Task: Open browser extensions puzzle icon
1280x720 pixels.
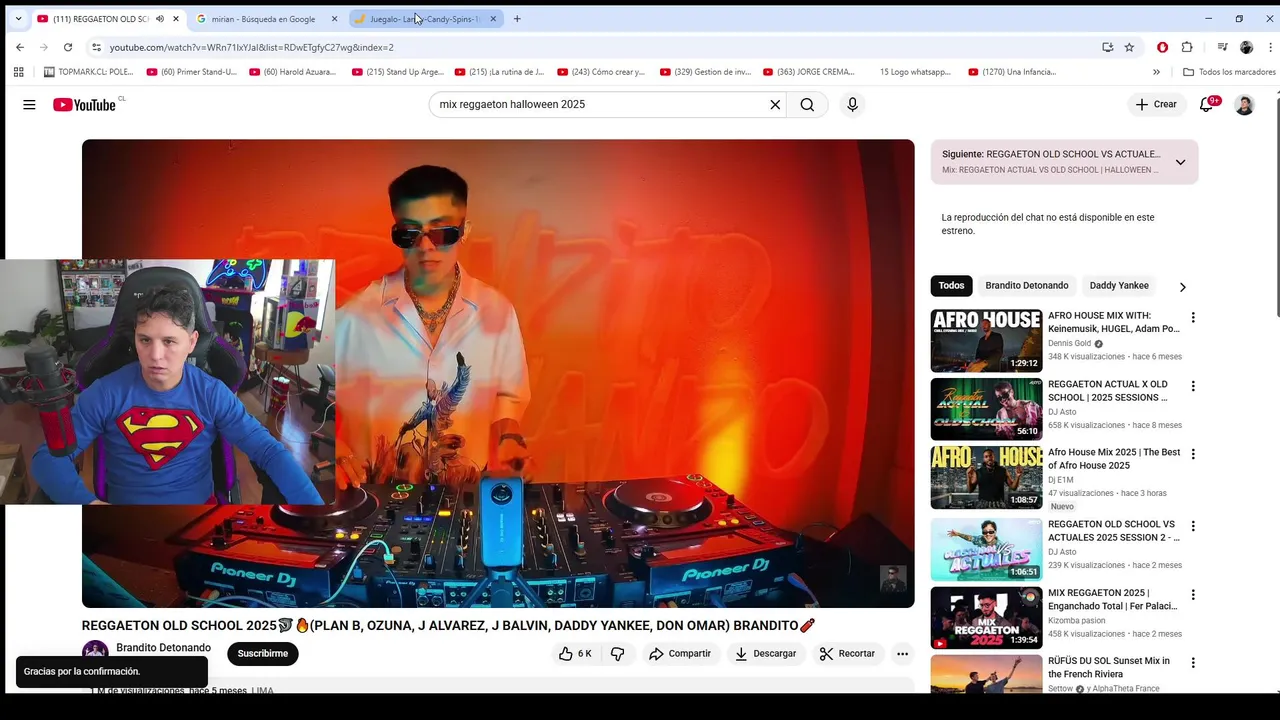Action: (1187, 47)
